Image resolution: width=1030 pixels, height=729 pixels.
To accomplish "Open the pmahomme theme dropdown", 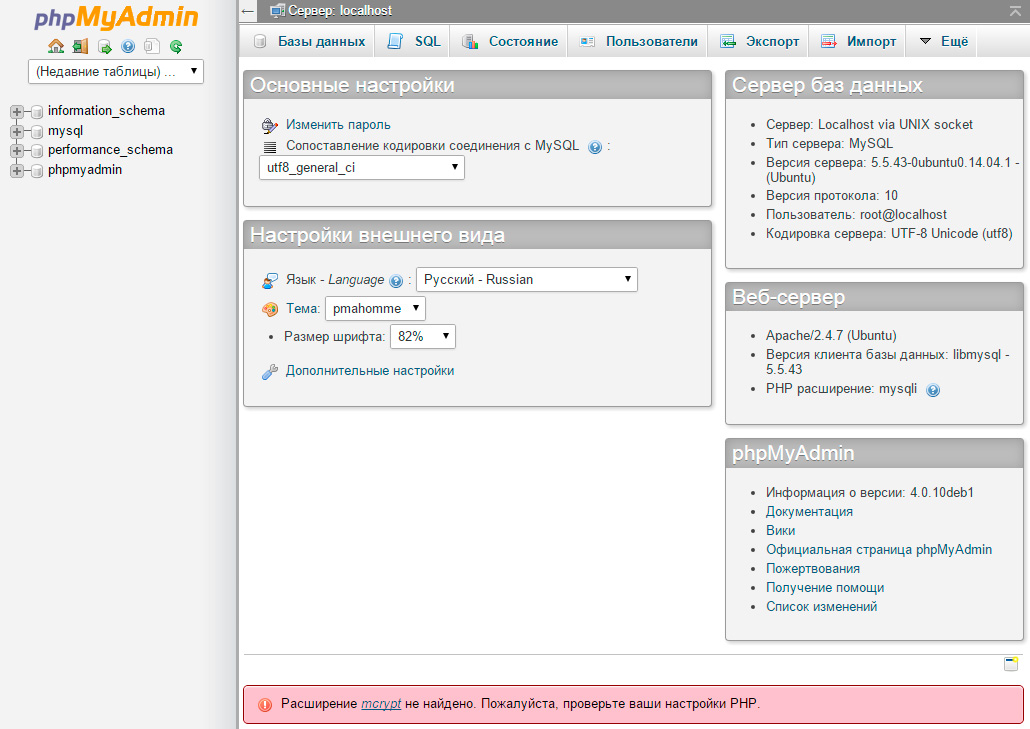I will pos(375,308).
